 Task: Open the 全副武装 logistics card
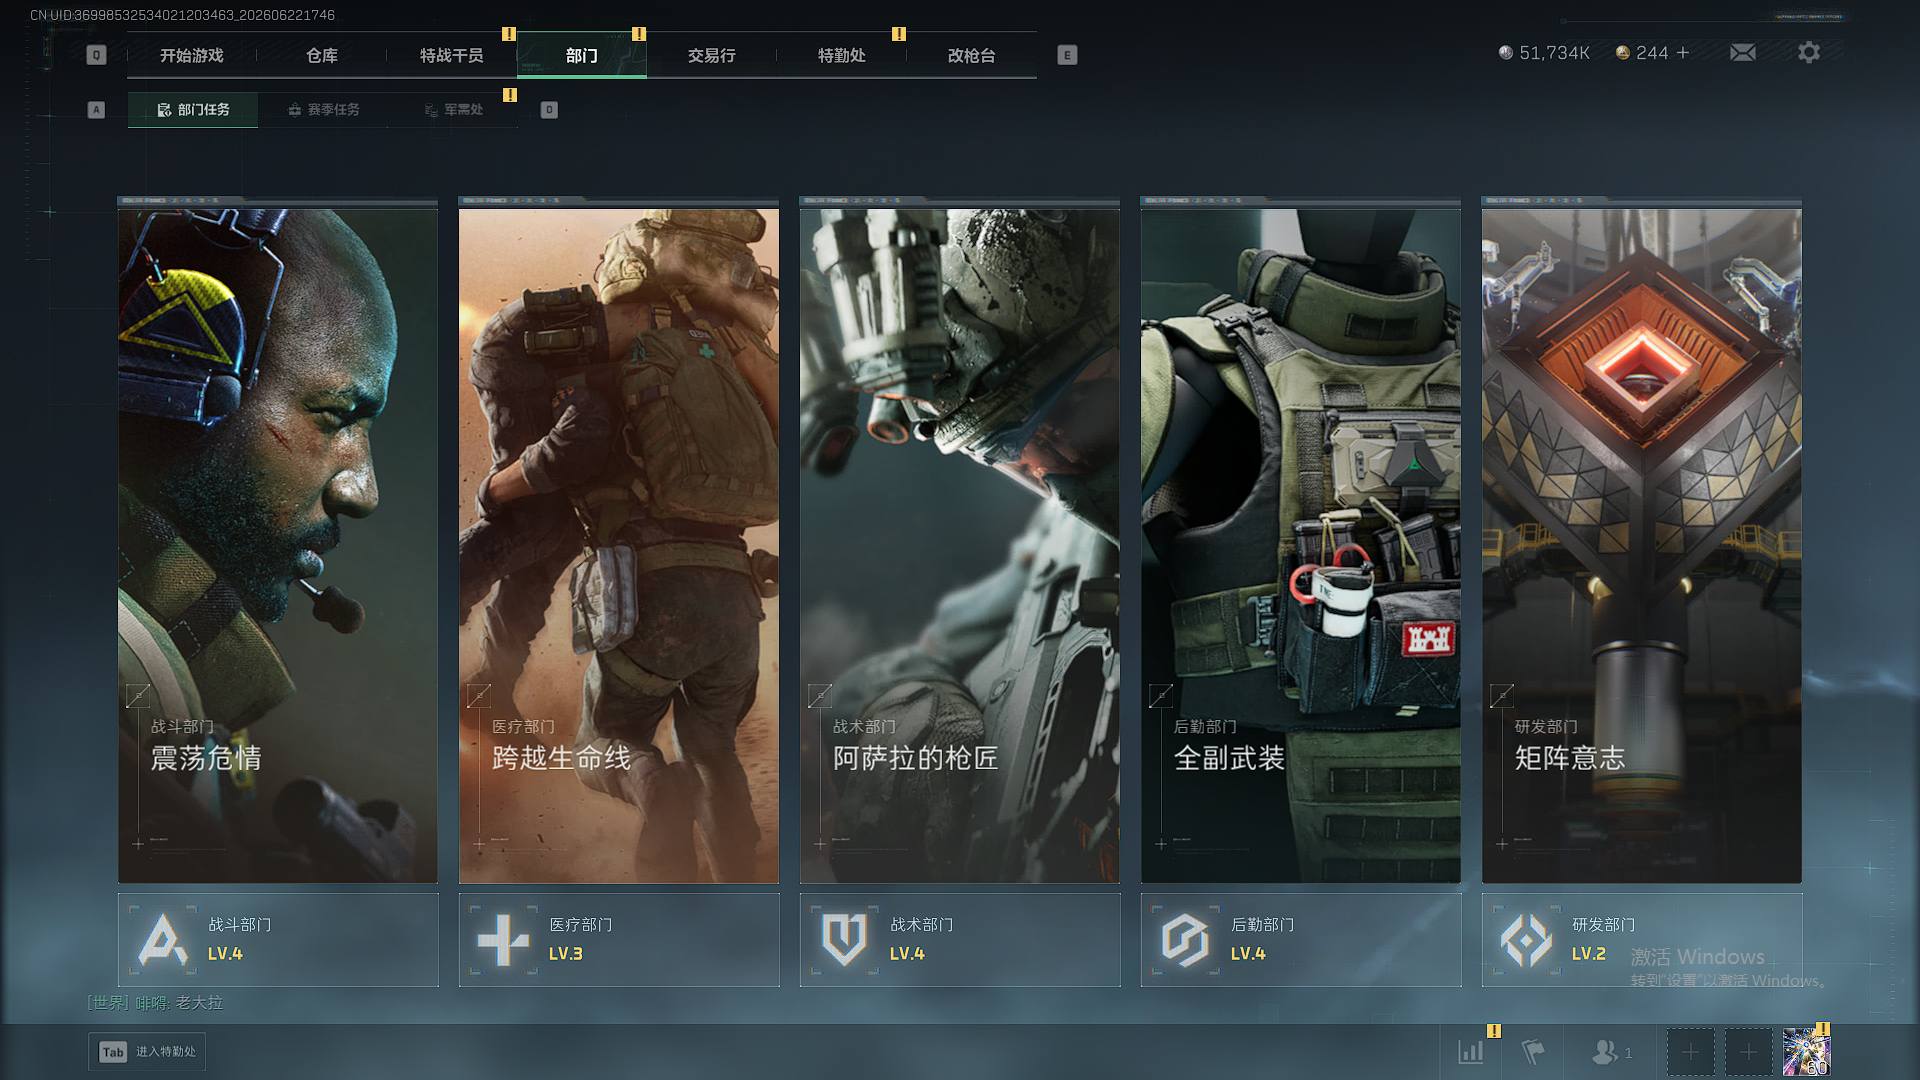pyautogui.click(x=1301, y=541)
